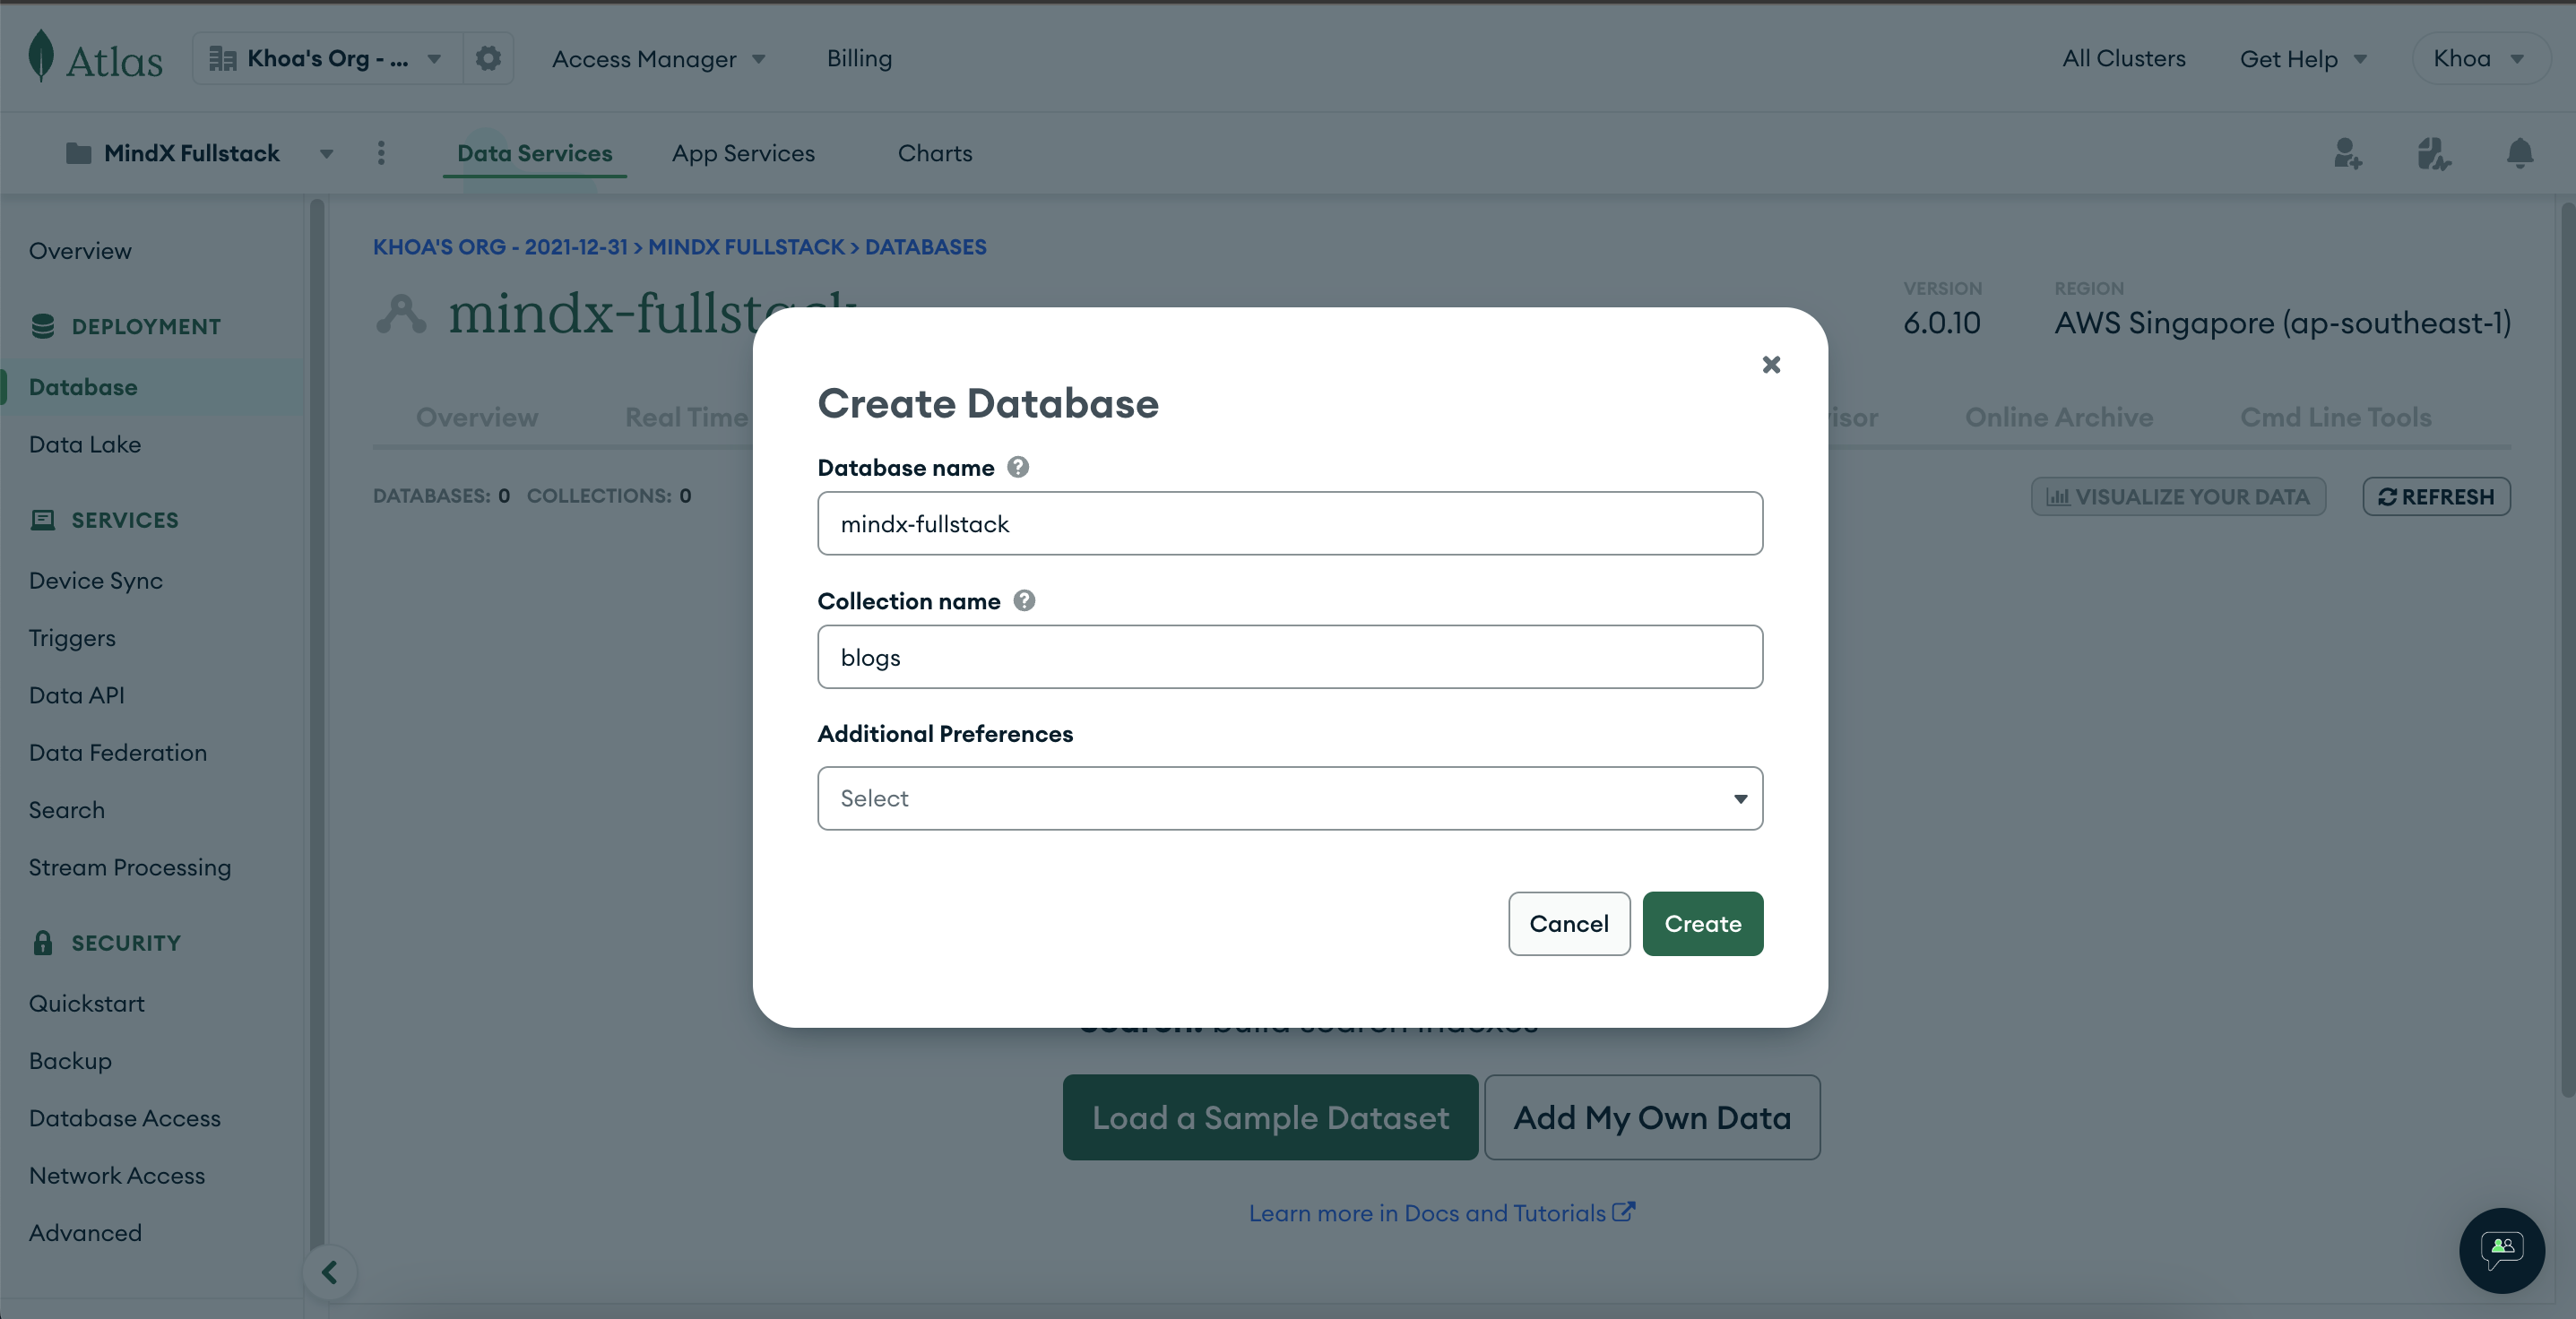Open the Khoa's Org organization dropdown

[326, 58]
